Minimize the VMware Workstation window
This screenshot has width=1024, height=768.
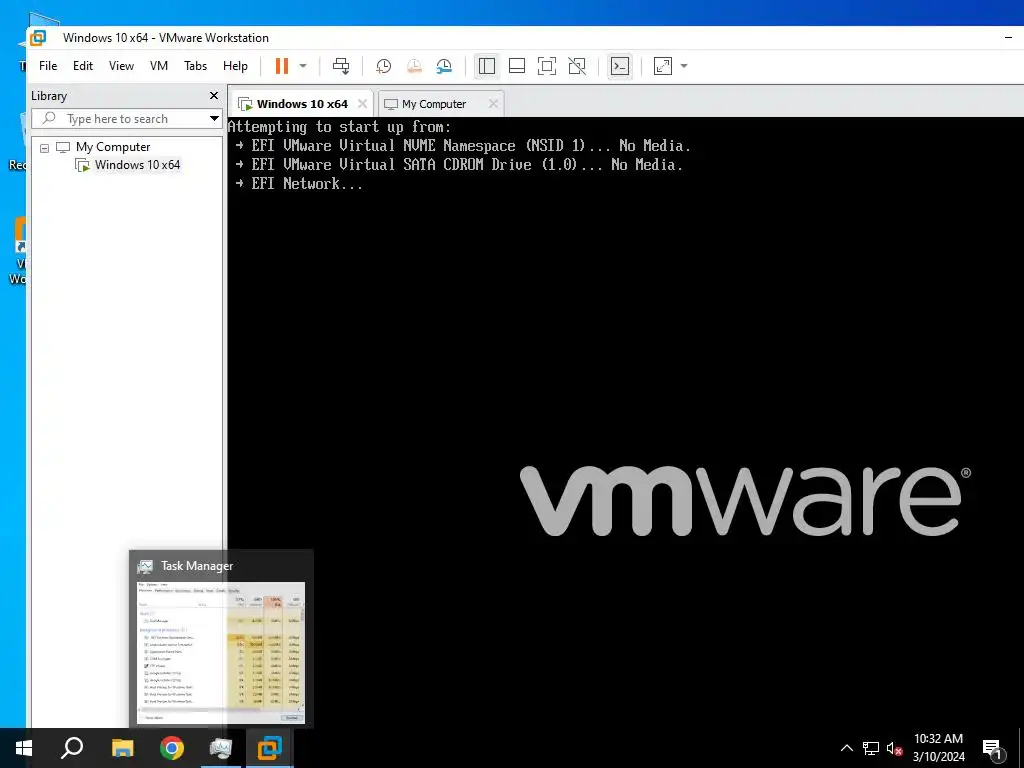1008,38
